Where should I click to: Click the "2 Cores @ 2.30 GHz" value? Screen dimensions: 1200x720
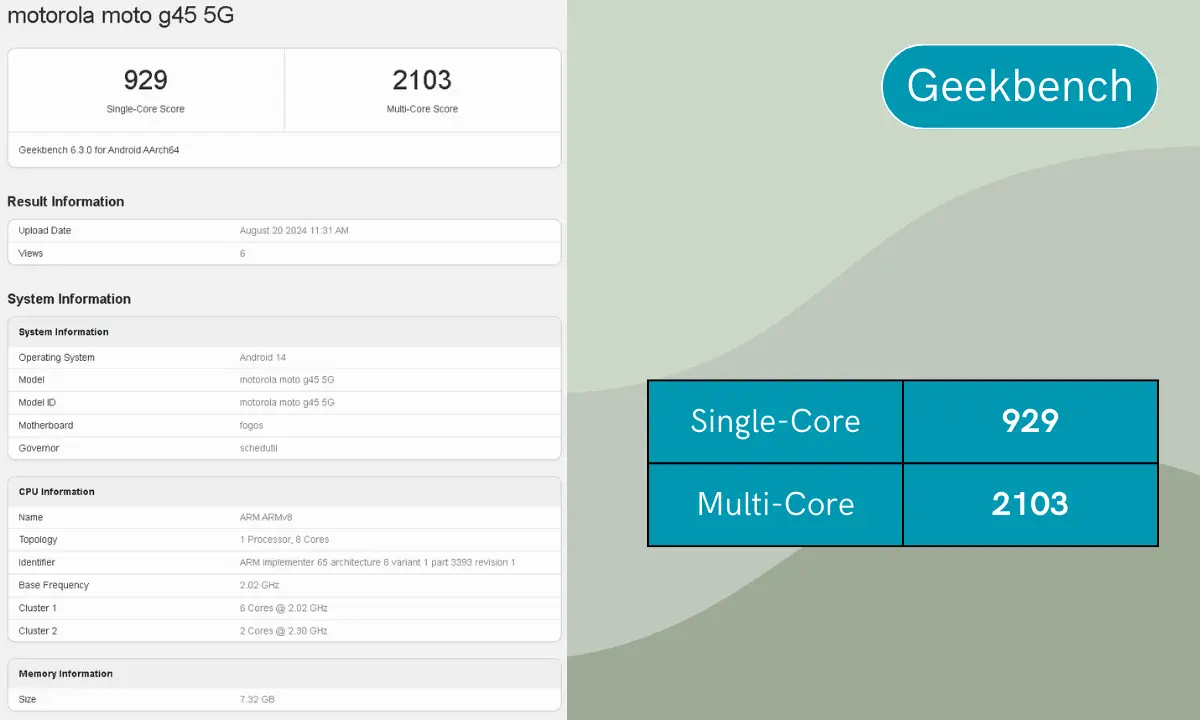(284, 632)
